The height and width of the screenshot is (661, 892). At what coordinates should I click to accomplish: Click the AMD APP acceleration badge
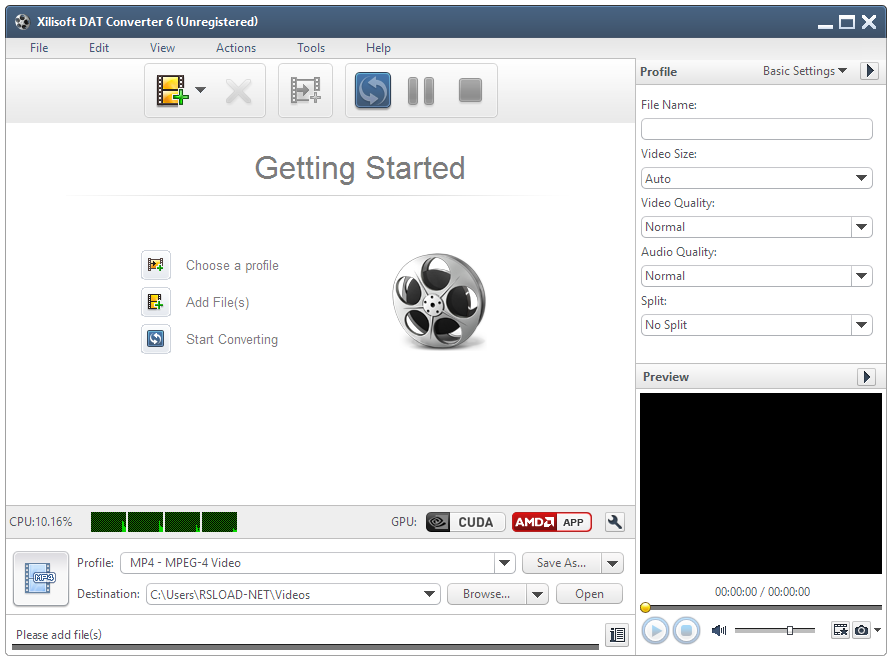551,522
